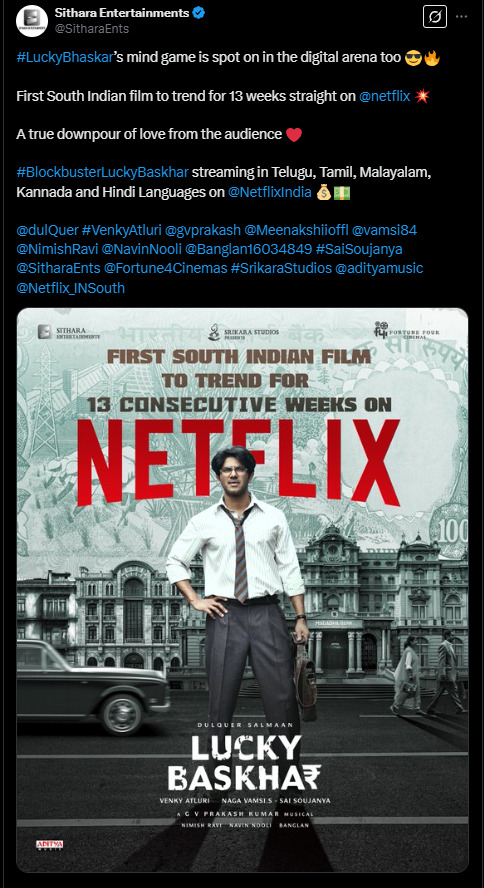Visit the @dulQuer profile mention
The image size is (484, 888).
click(x=47, y=230)
